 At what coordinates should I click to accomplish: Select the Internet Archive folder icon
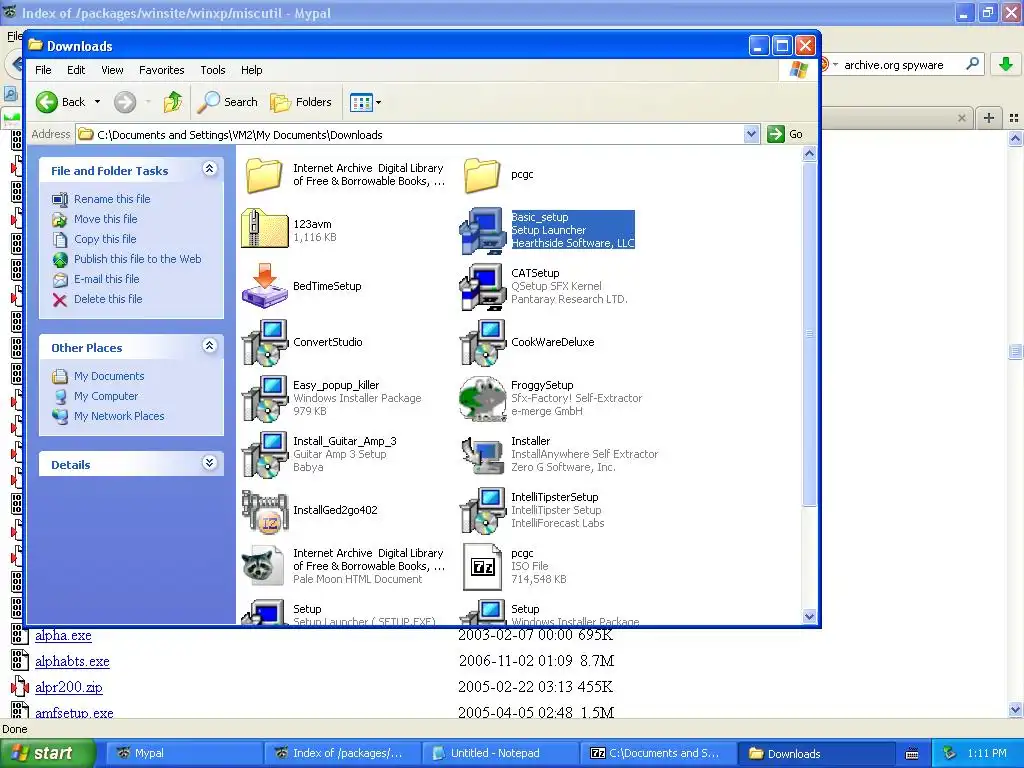coord(264,174)
